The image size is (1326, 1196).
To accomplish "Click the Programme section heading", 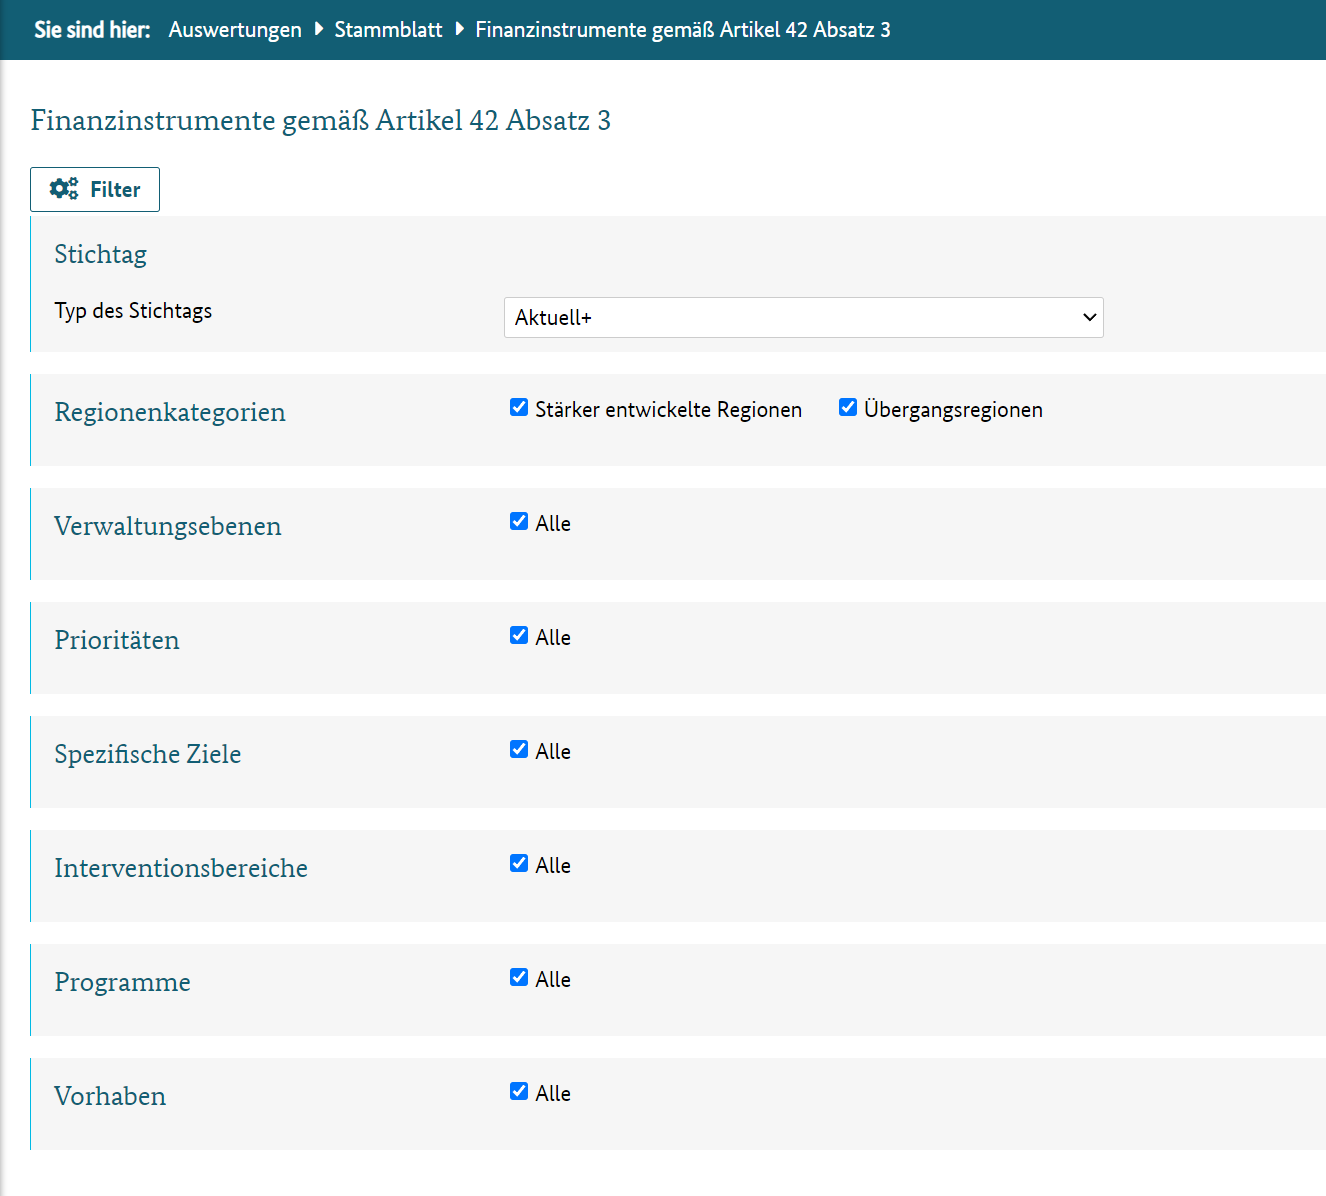I will (x=122, y=982).
